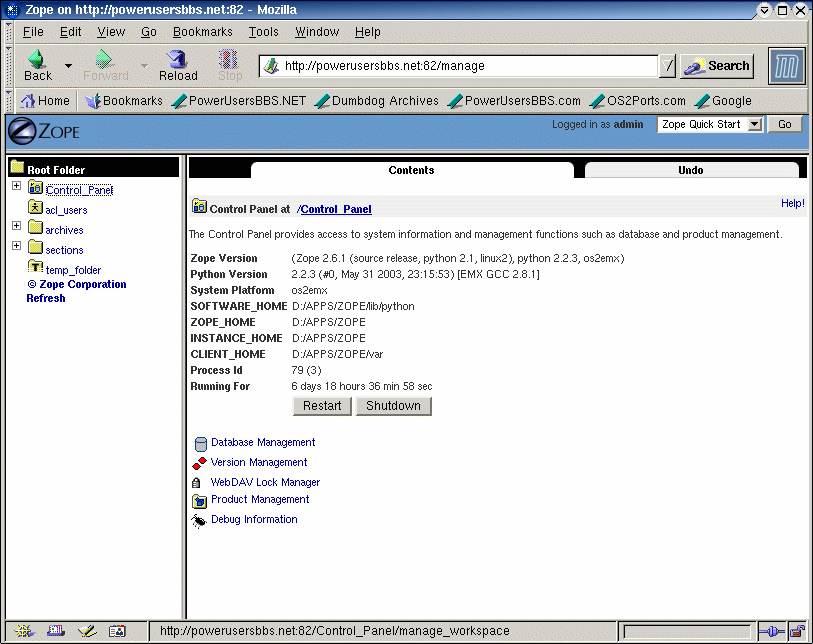Switch to the Contents tab
Image resolution: width=813 pixels, height=644 pixels.
tap(412, 170)
